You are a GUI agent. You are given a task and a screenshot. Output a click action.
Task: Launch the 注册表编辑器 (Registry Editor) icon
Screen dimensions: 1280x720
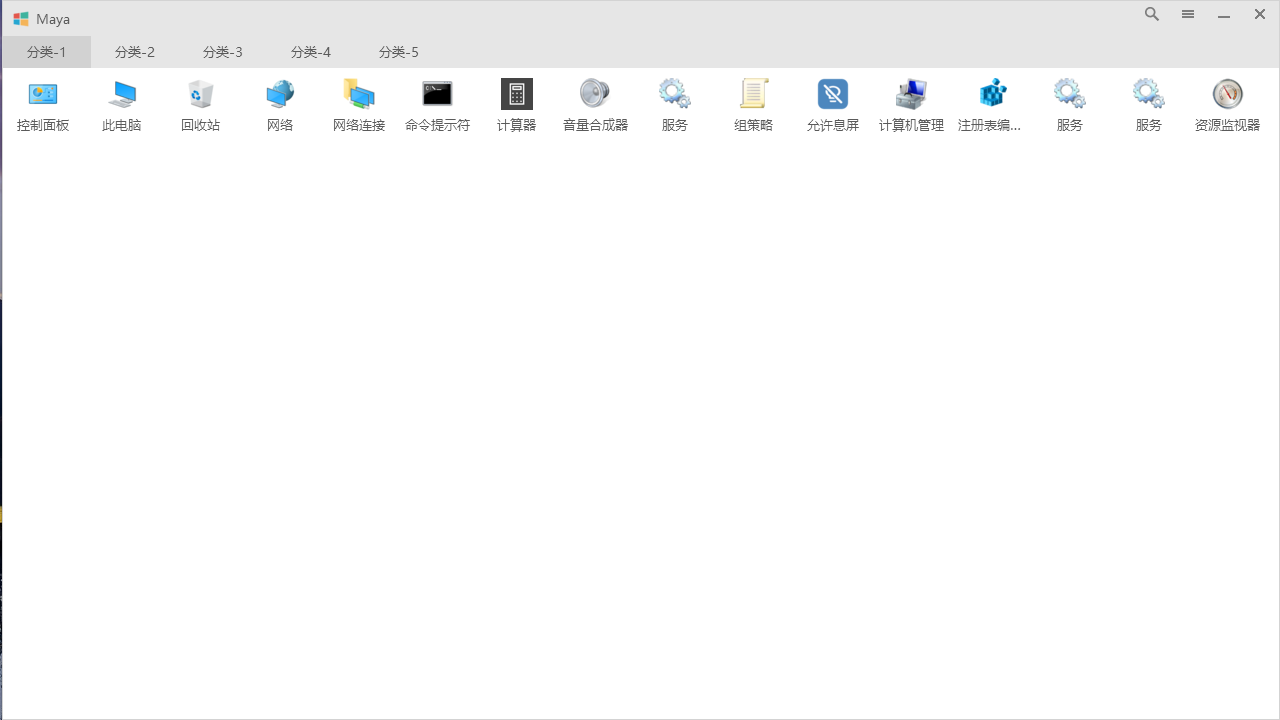[990, 104]
